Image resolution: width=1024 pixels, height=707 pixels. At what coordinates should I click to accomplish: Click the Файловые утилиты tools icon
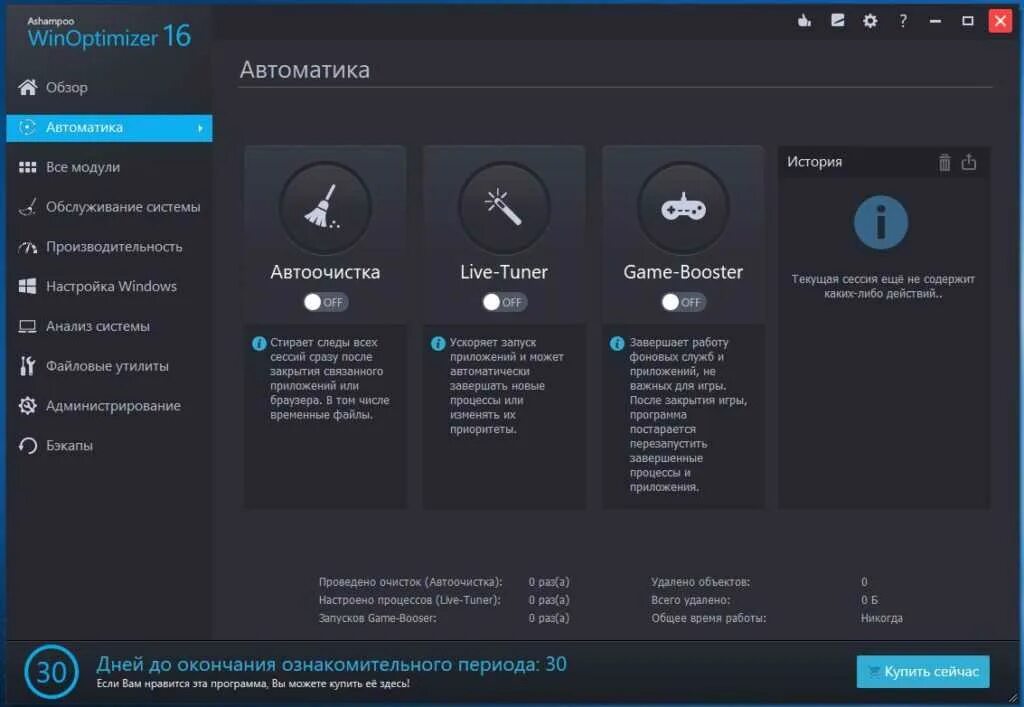click(27, 366)
